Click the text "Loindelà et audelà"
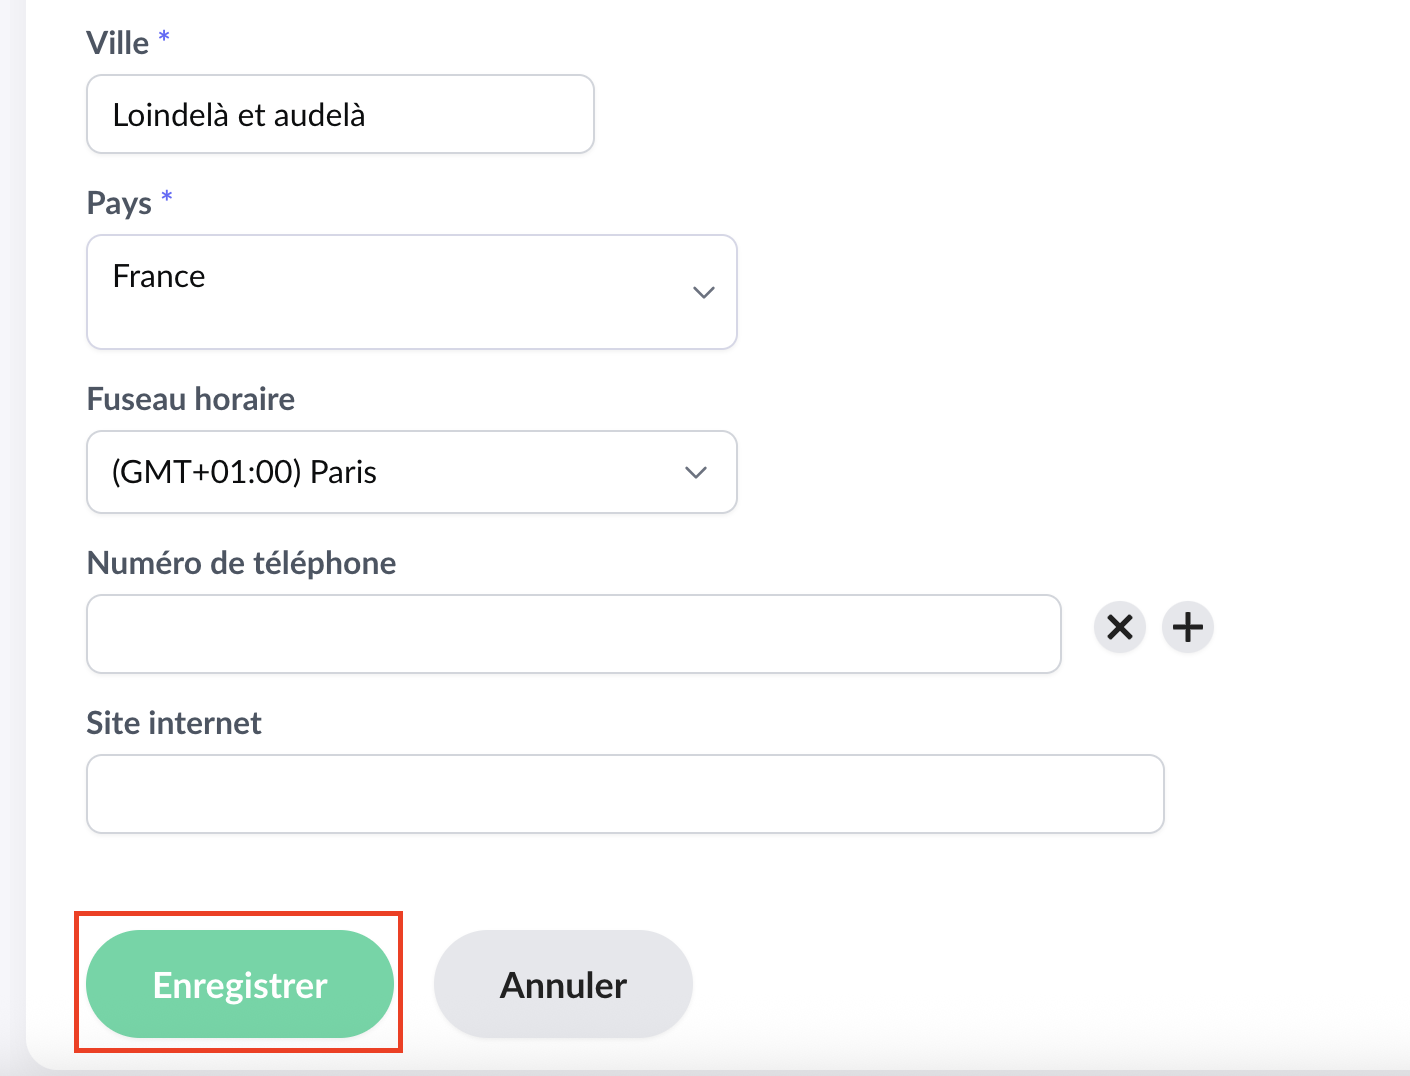Viewport: 1410px width, 1076px height. click(x=239, y=115)
